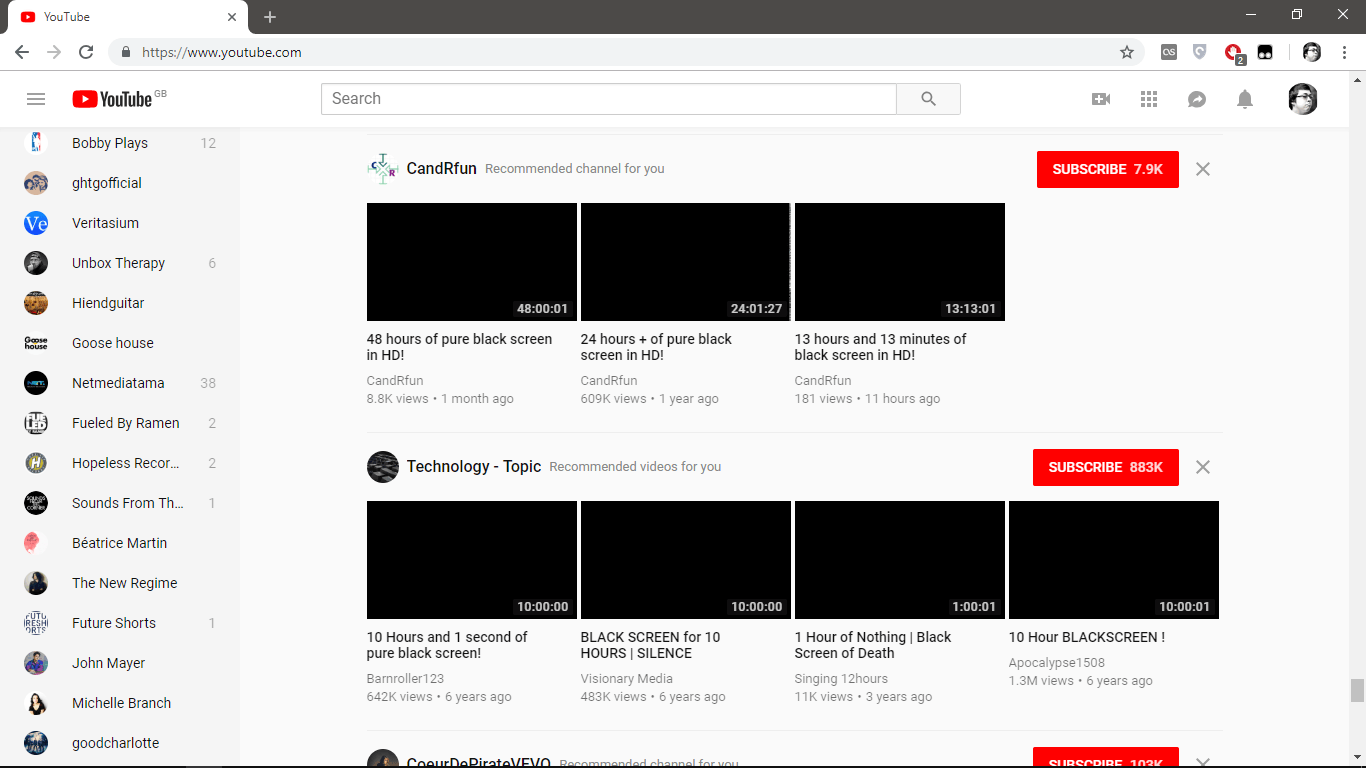1366x768 pixels.
Task: Click the YouTube logo home icon
Action: coord(112,99)
